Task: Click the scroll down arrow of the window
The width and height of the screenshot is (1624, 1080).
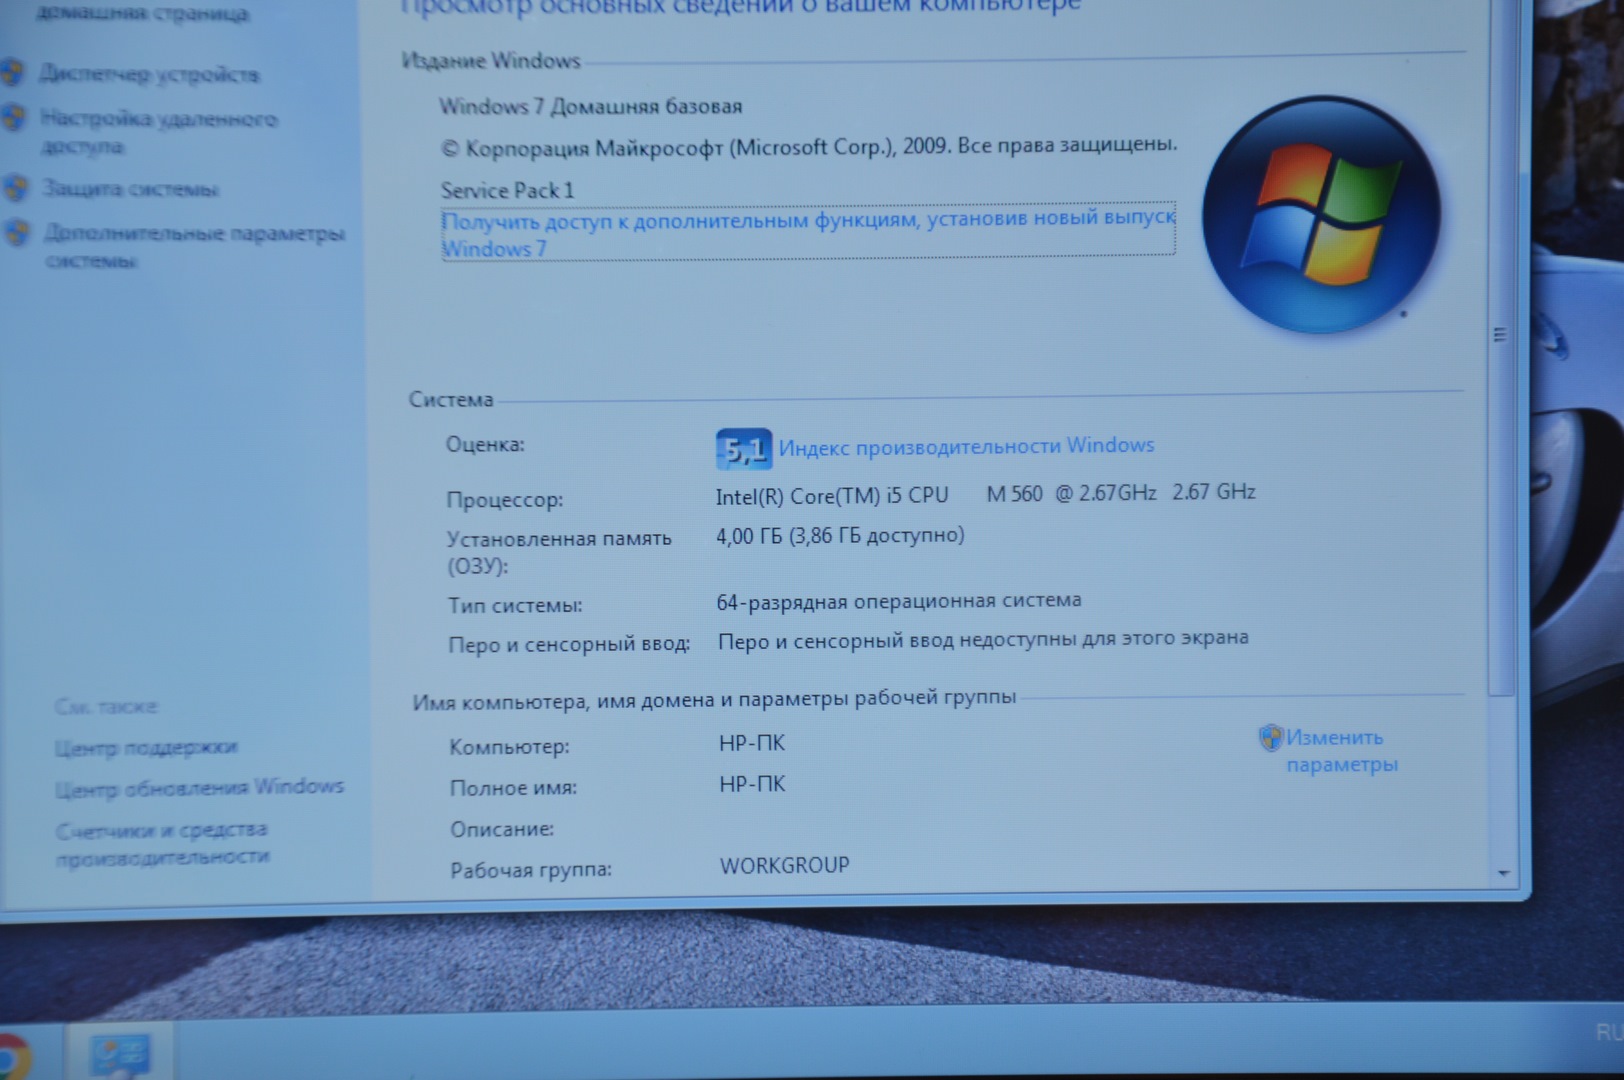Action: click(1502, 873)
